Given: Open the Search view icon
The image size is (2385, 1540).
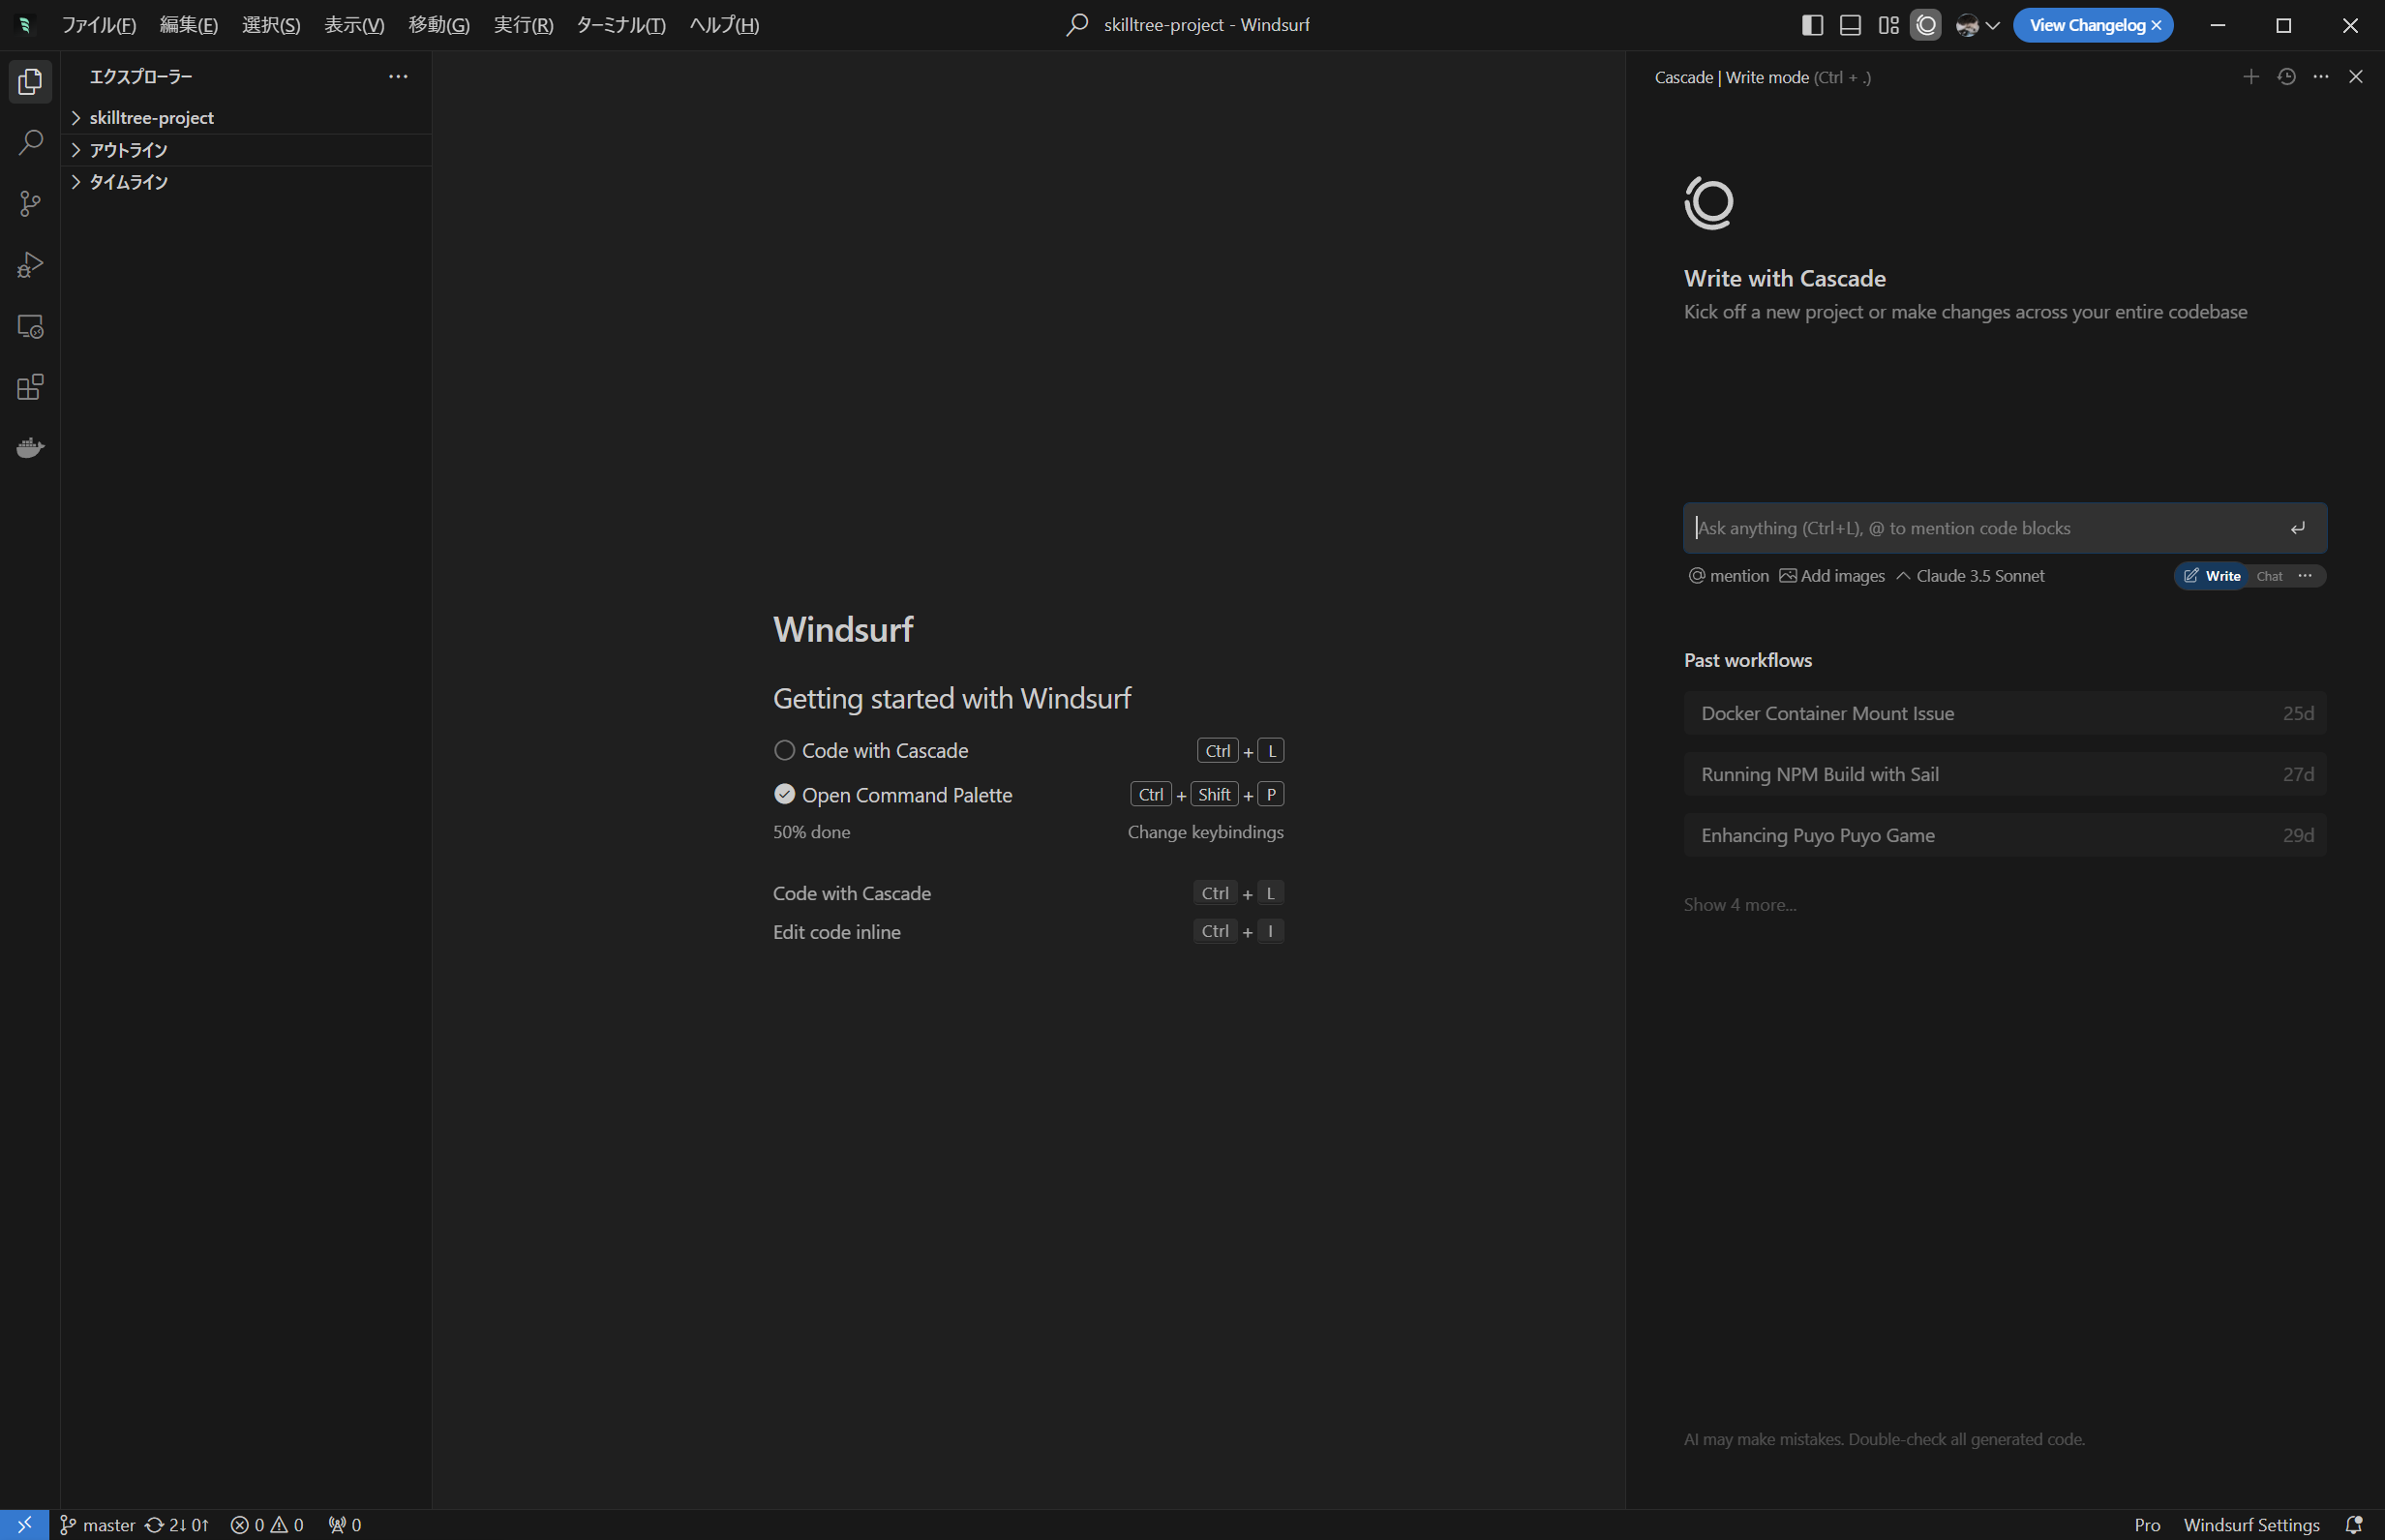Looking at the screenshot, I should point(30,142).
